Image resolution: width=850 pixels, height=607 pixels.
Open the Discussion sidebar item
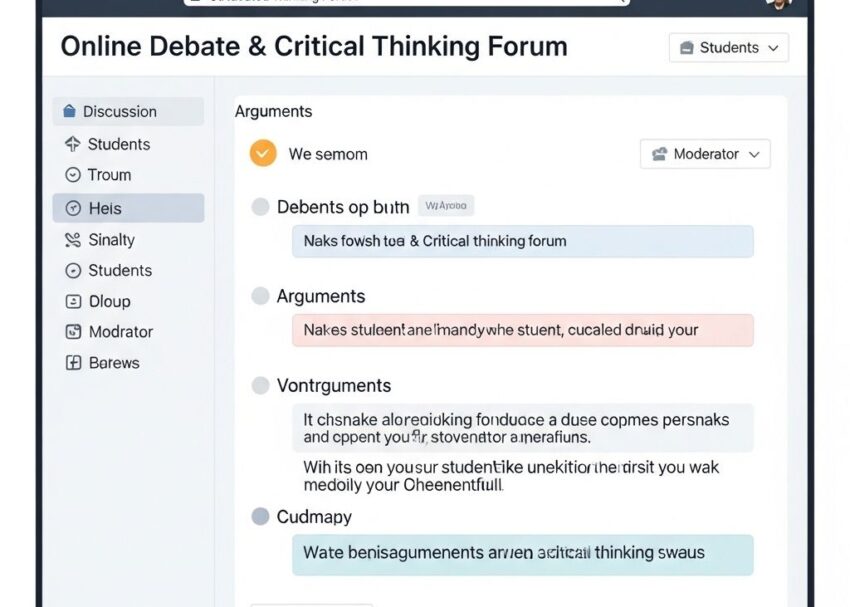128,112
